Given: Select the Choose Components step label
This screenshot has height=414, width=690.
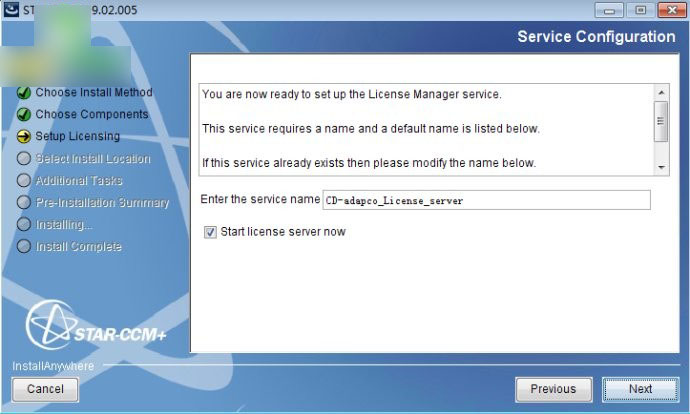Looking at the screenshot, I should click(92, 114).
